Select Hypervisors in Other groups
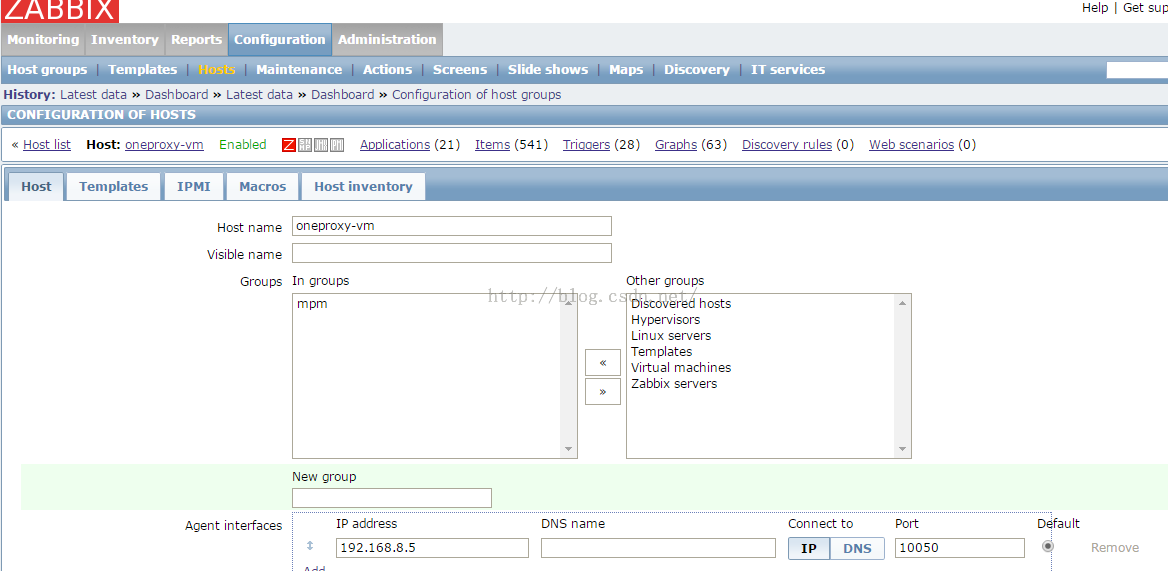Image resolution: width=1168 pixels, height=571 pixels. tap(665, 320)
